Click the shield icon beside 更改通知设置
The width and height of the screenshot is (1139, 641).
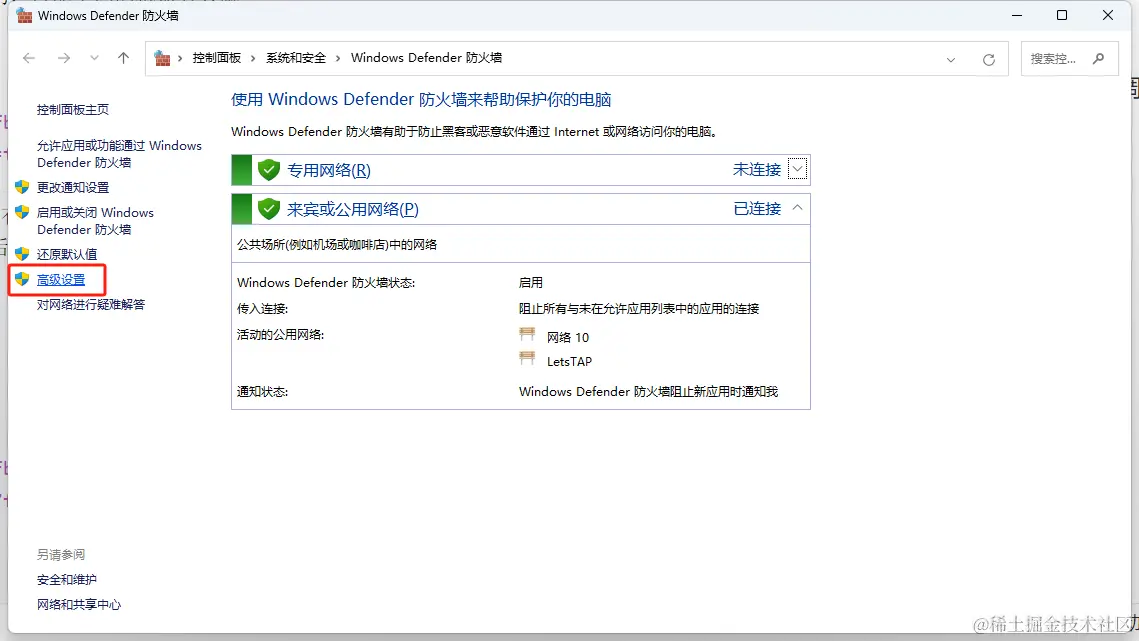point(23,187)
